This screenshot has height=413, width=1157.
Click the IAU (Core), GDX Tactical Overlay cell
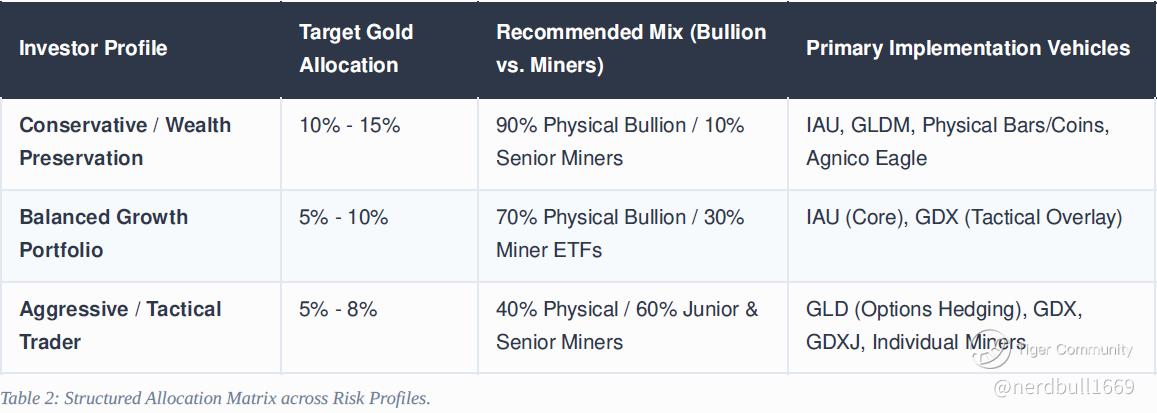(x=972, y=235)
